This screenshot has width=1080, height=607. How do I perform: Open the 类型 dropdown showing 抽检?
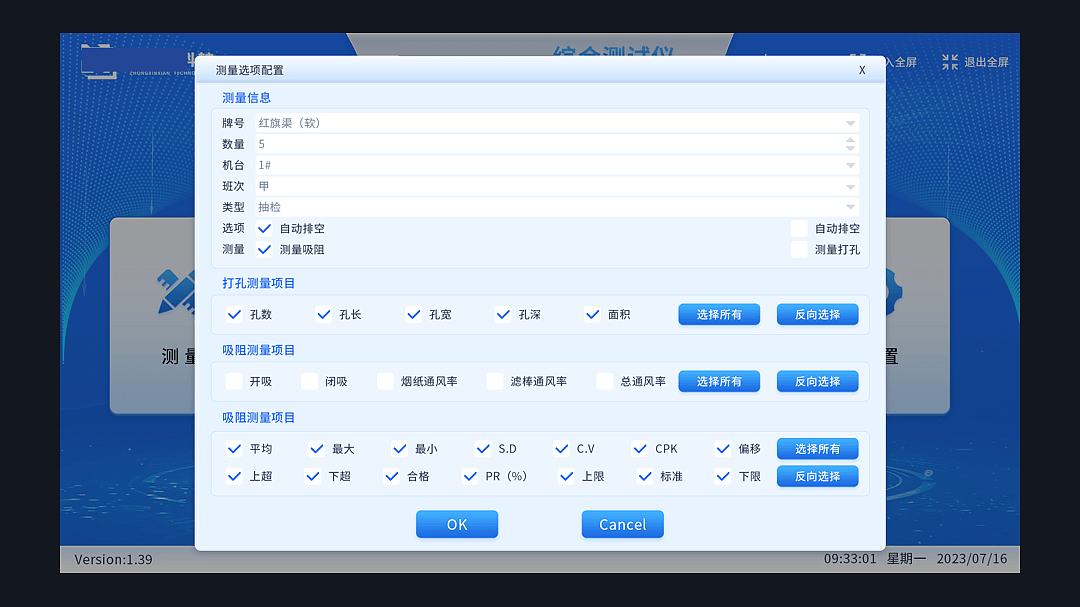[850, 207]
